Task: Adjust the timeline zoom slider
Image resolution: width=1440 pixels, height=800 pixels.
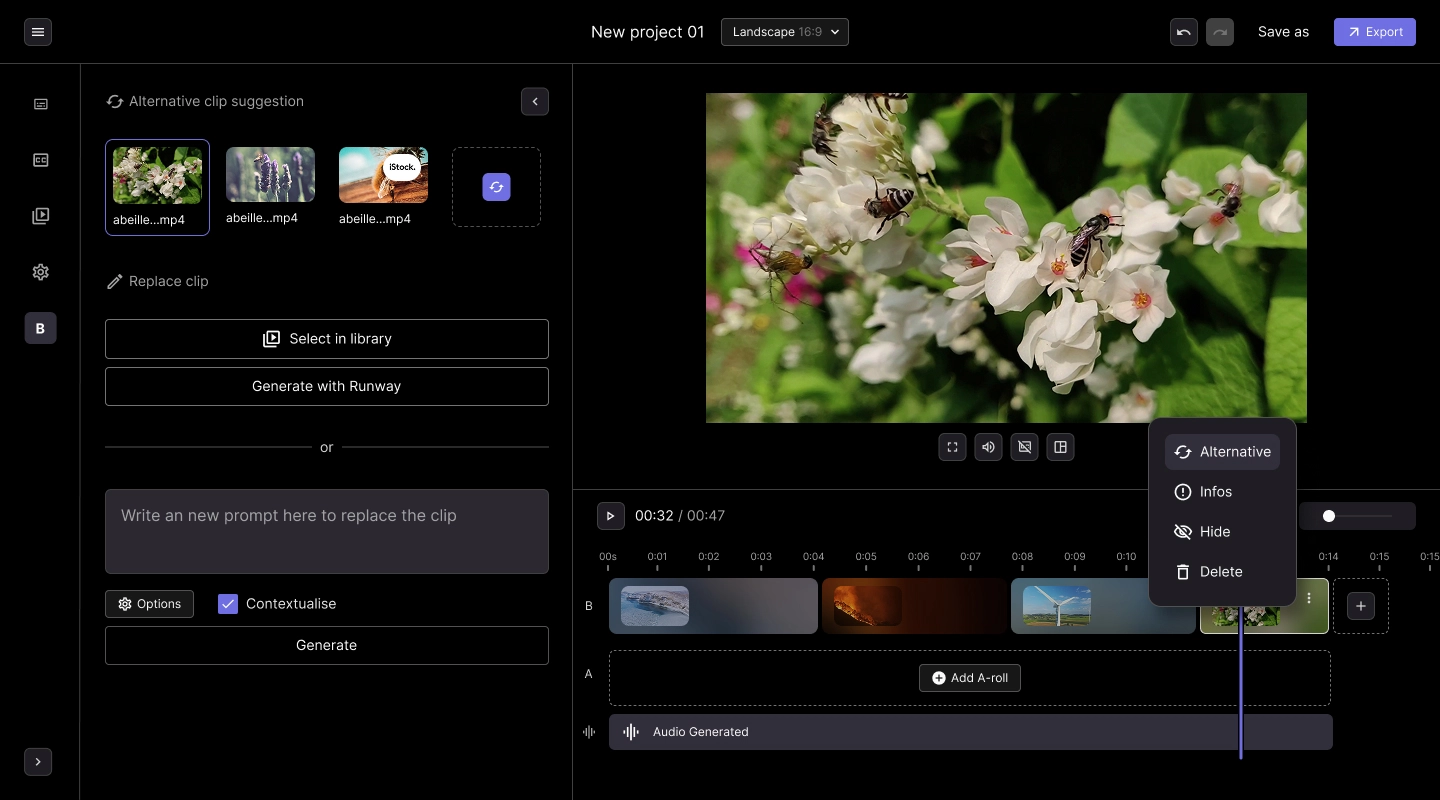Action: click(1329, 516)
